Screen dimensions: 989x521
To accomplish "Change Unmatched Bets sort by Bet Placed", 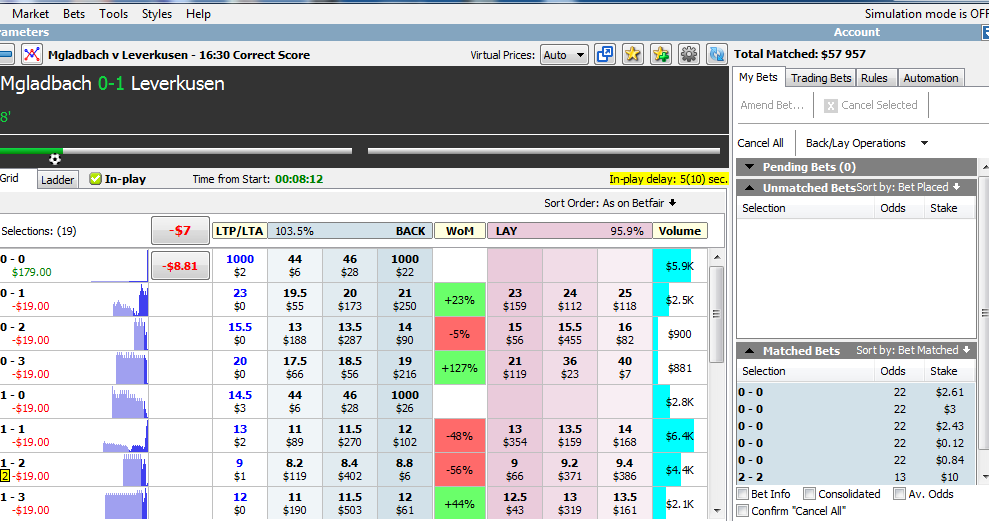I will [x=908, y=187].
